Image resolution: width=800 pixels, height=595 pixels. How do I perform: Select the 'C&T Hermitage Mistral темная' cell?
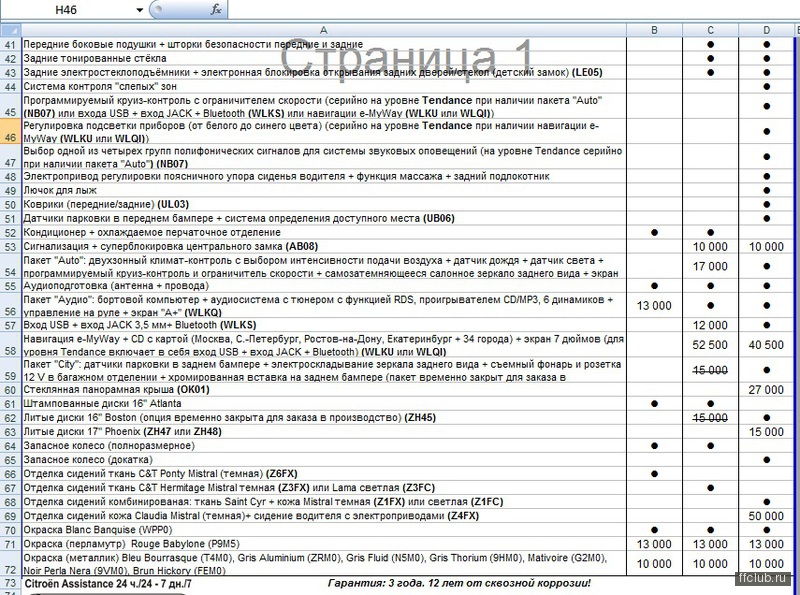pos(324,488)
